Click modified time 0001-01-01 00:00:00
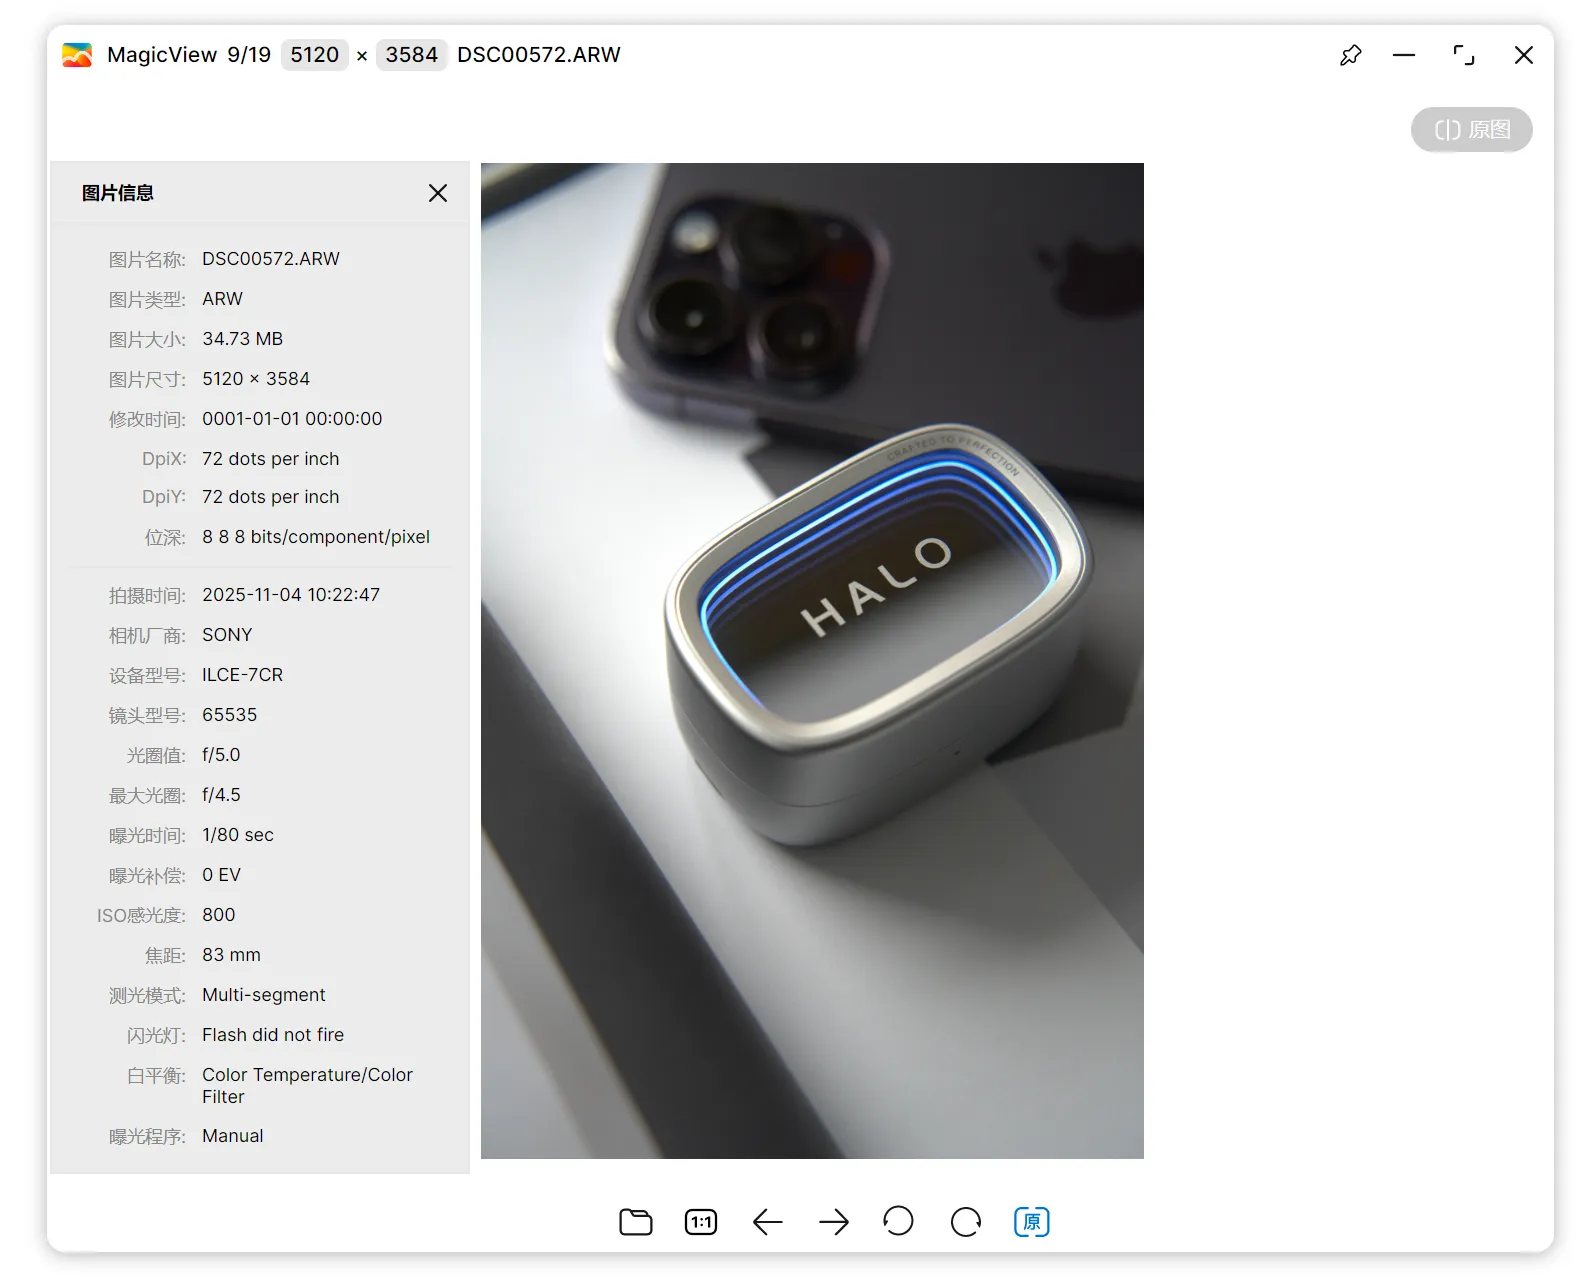Viewport: 1577px width, 1276px height. [292, 419]
